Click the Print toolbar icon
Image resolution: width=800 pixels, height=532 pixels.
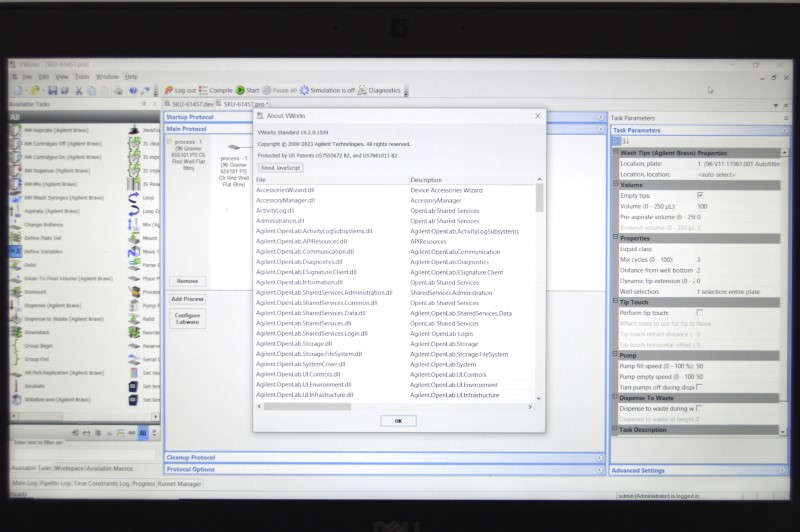pyautogui.click(x=118, y=90)
